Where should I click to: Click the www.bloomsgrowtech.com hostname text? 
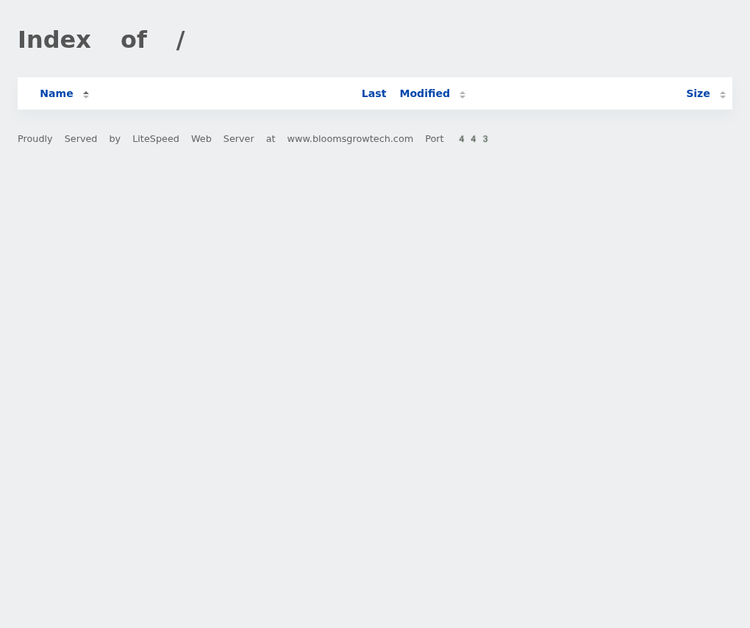[x=350, y=139]
